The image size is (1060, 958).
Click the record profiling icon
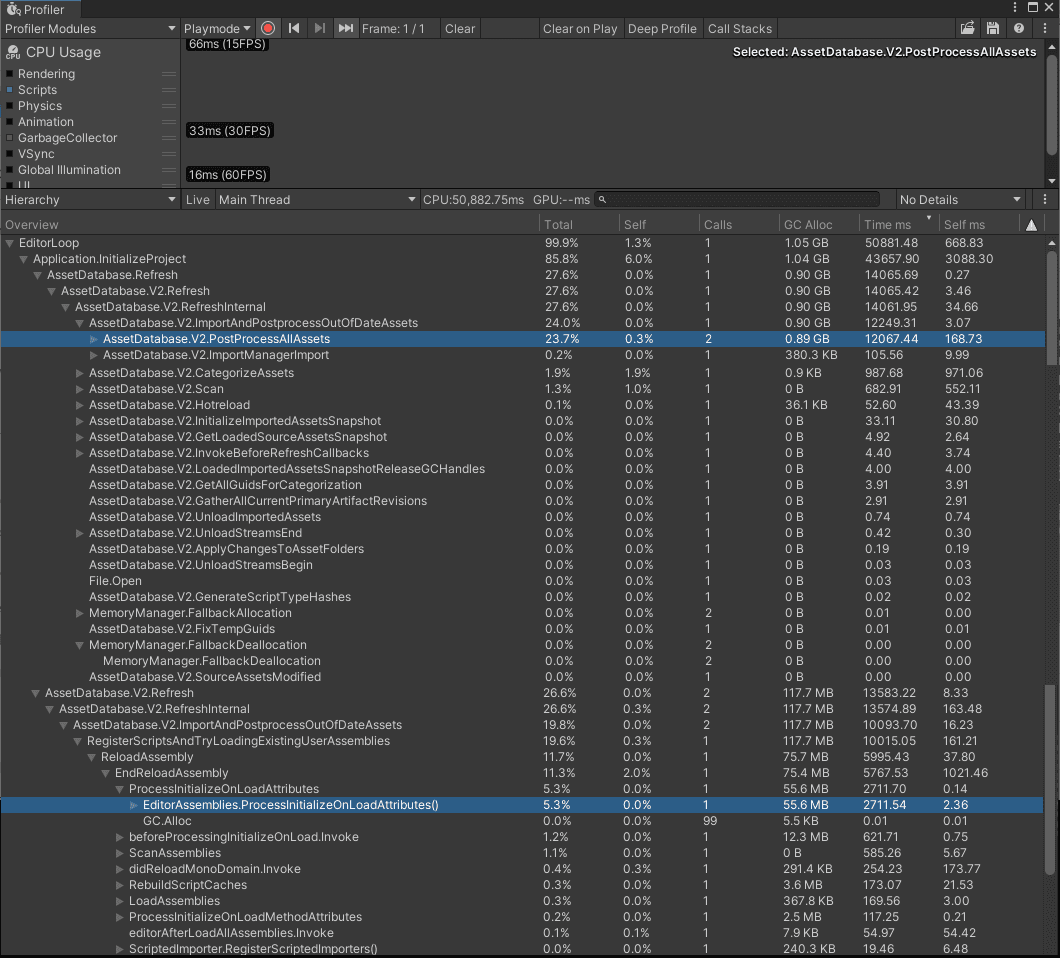[267, 28]
